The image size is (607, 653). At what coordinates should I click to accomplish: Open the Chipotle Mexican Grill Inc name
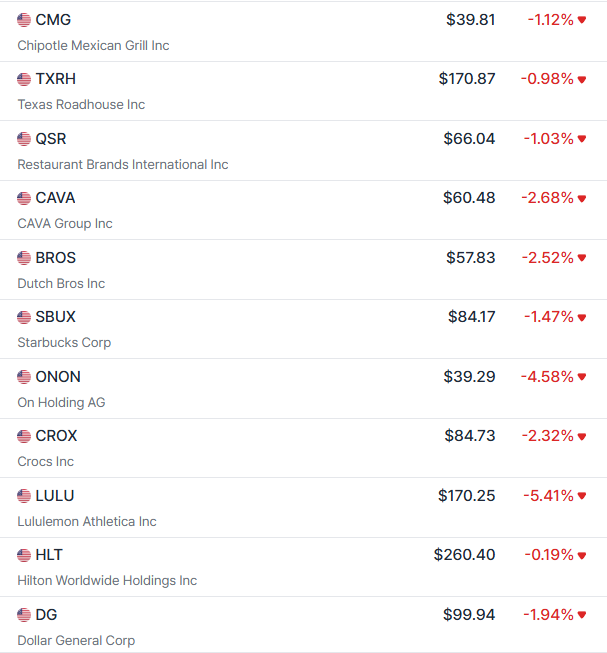(x=93, y=46)
